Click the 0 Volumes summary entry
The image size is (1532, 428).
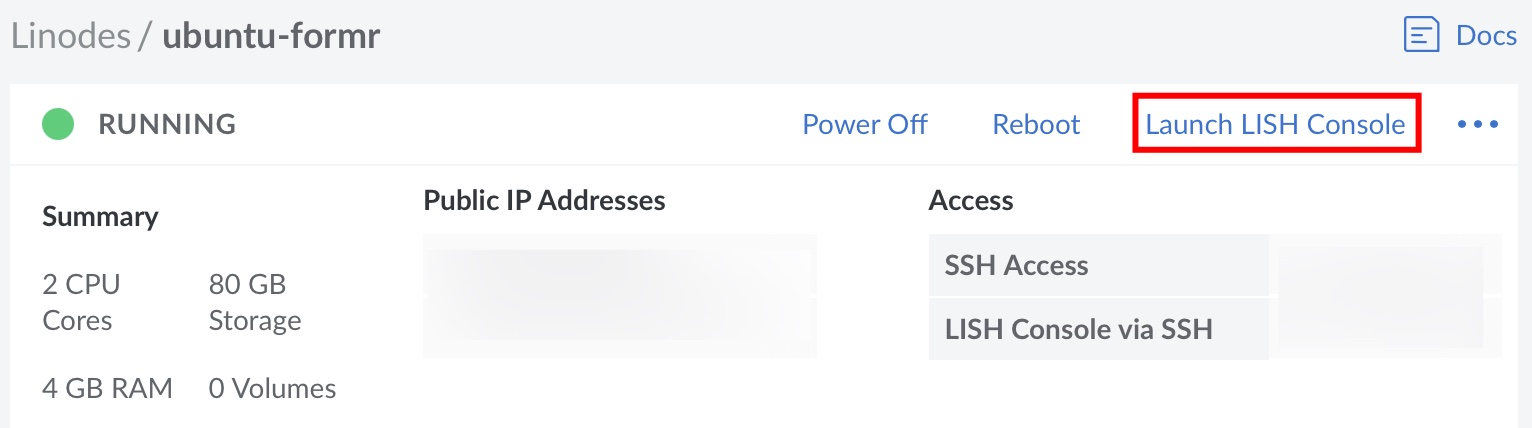click(x=272, y=388)
